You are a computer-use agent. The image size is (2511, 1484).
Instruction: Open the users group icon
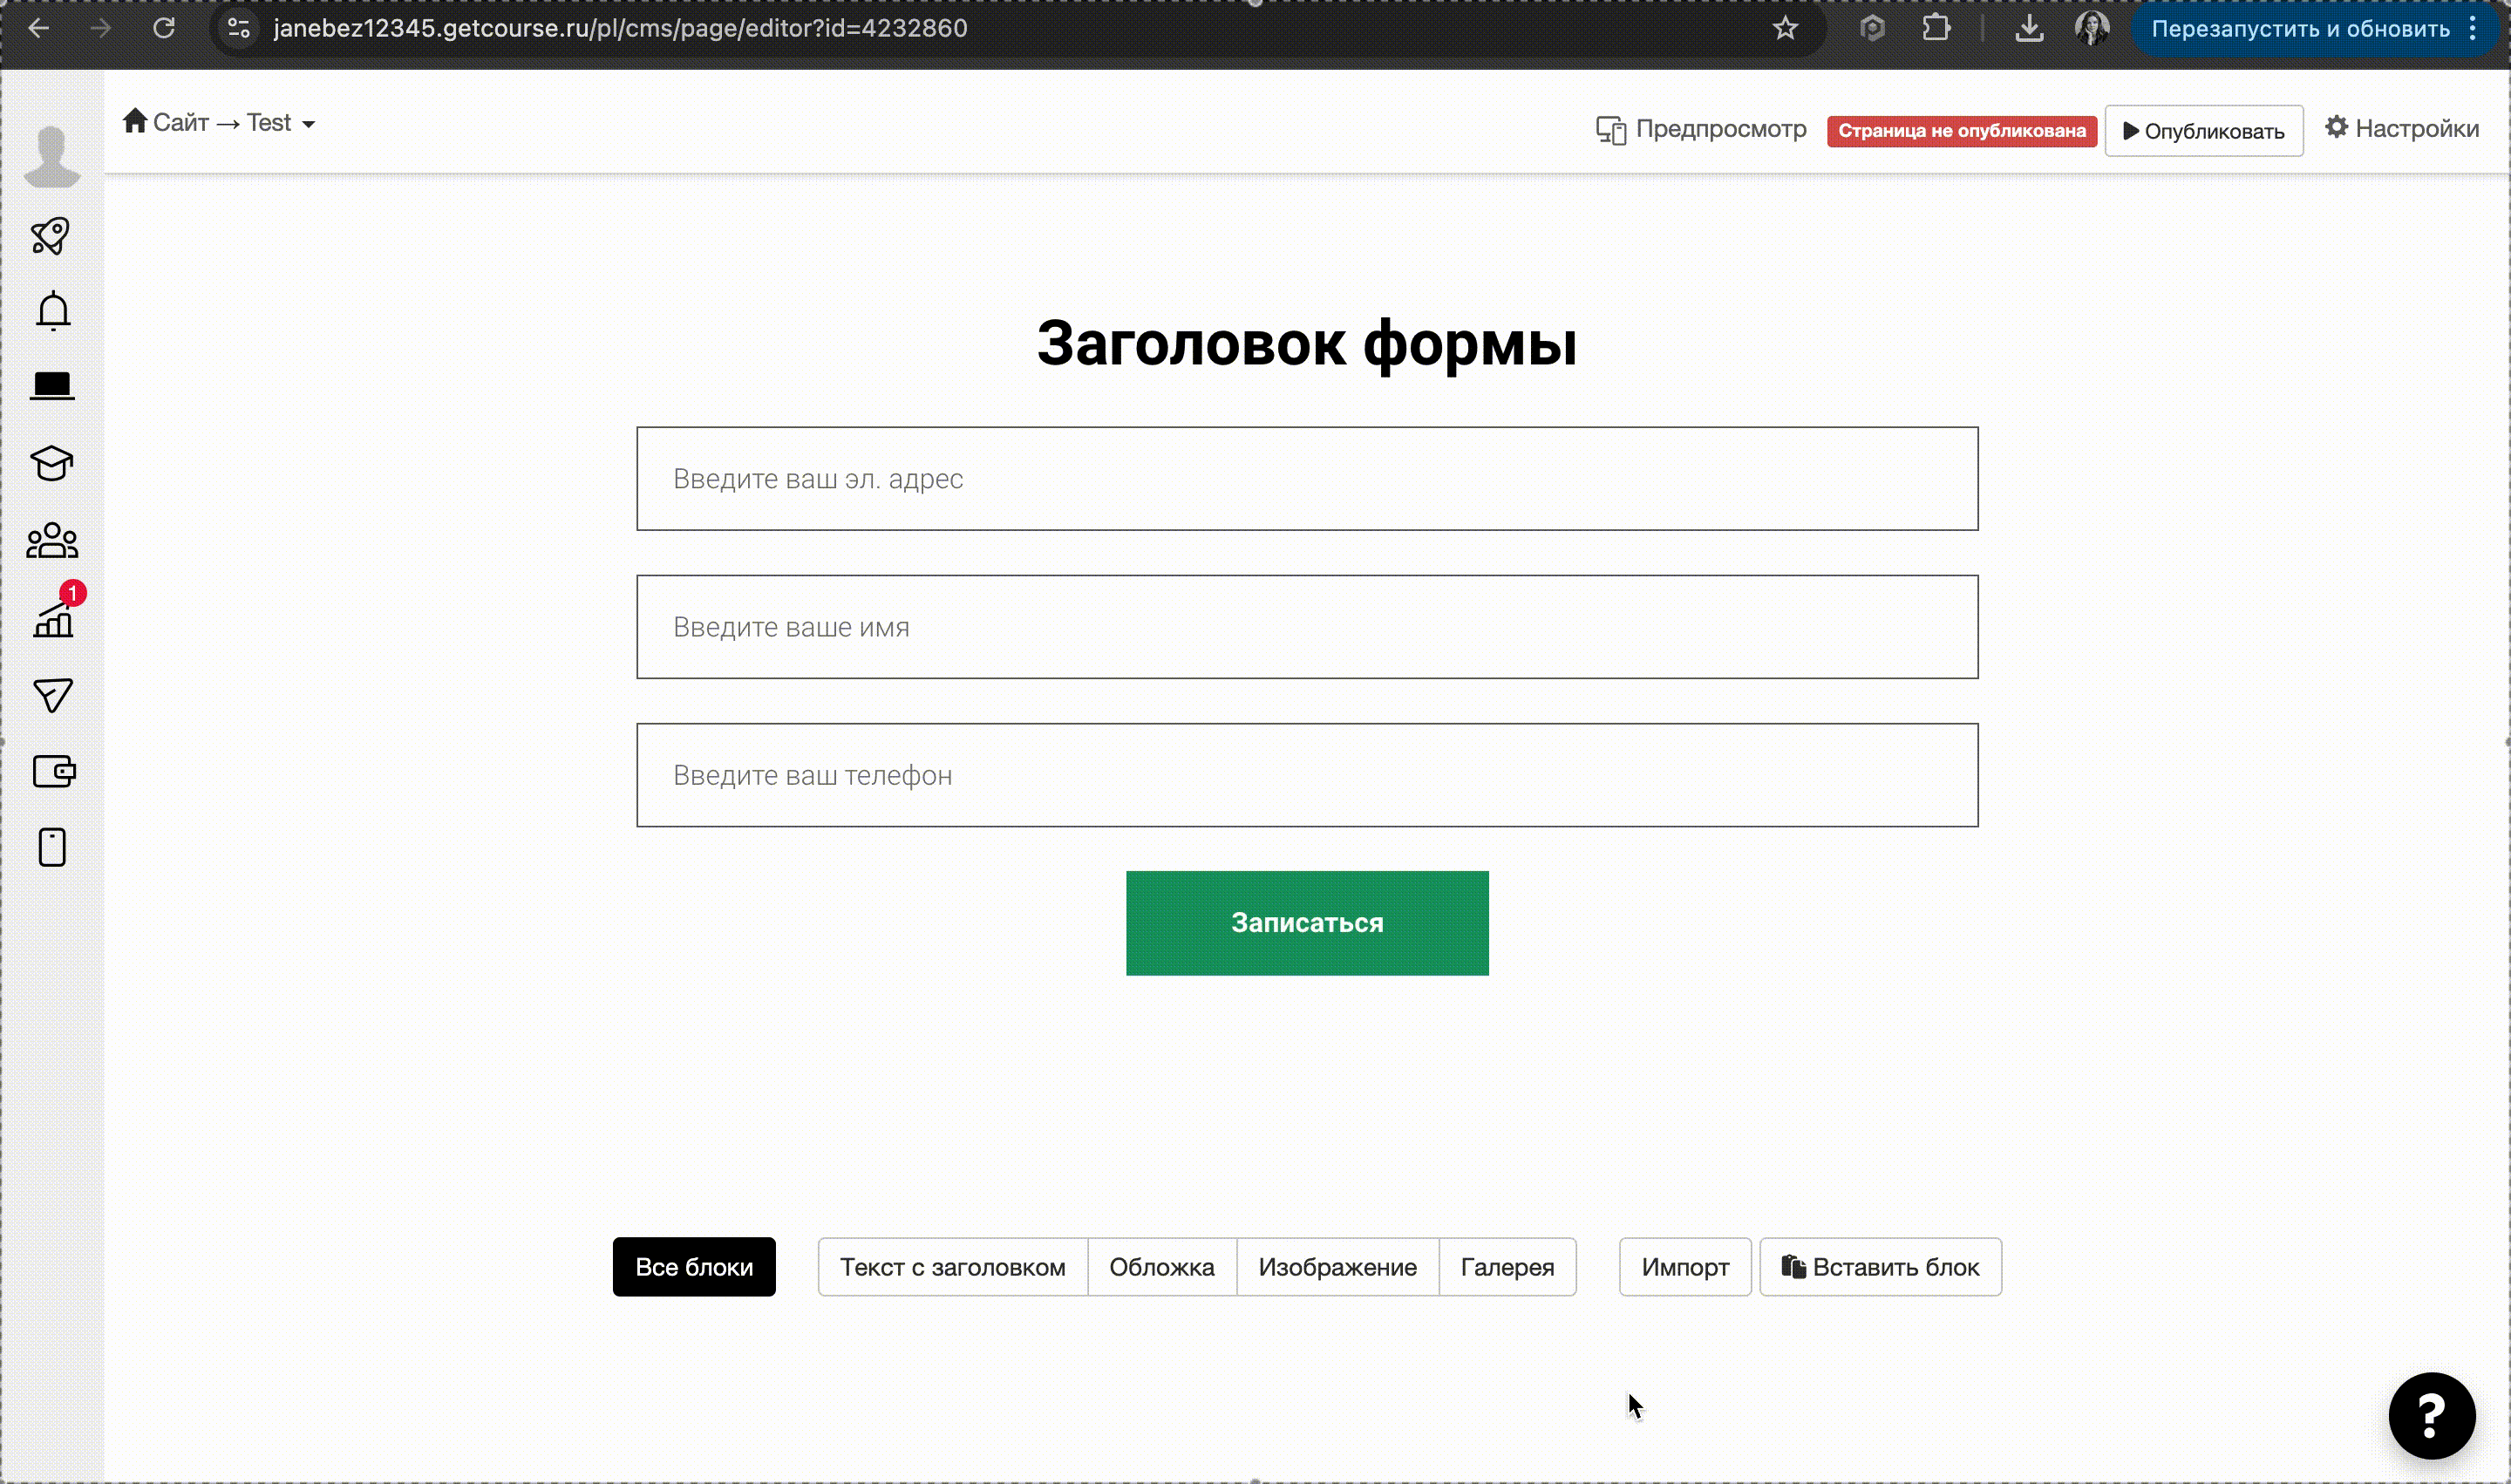(52, 541)
